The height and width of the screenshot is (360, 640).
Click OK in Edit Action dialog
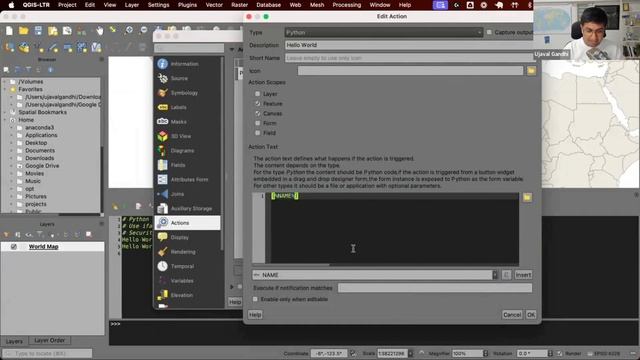click(531, 315)
